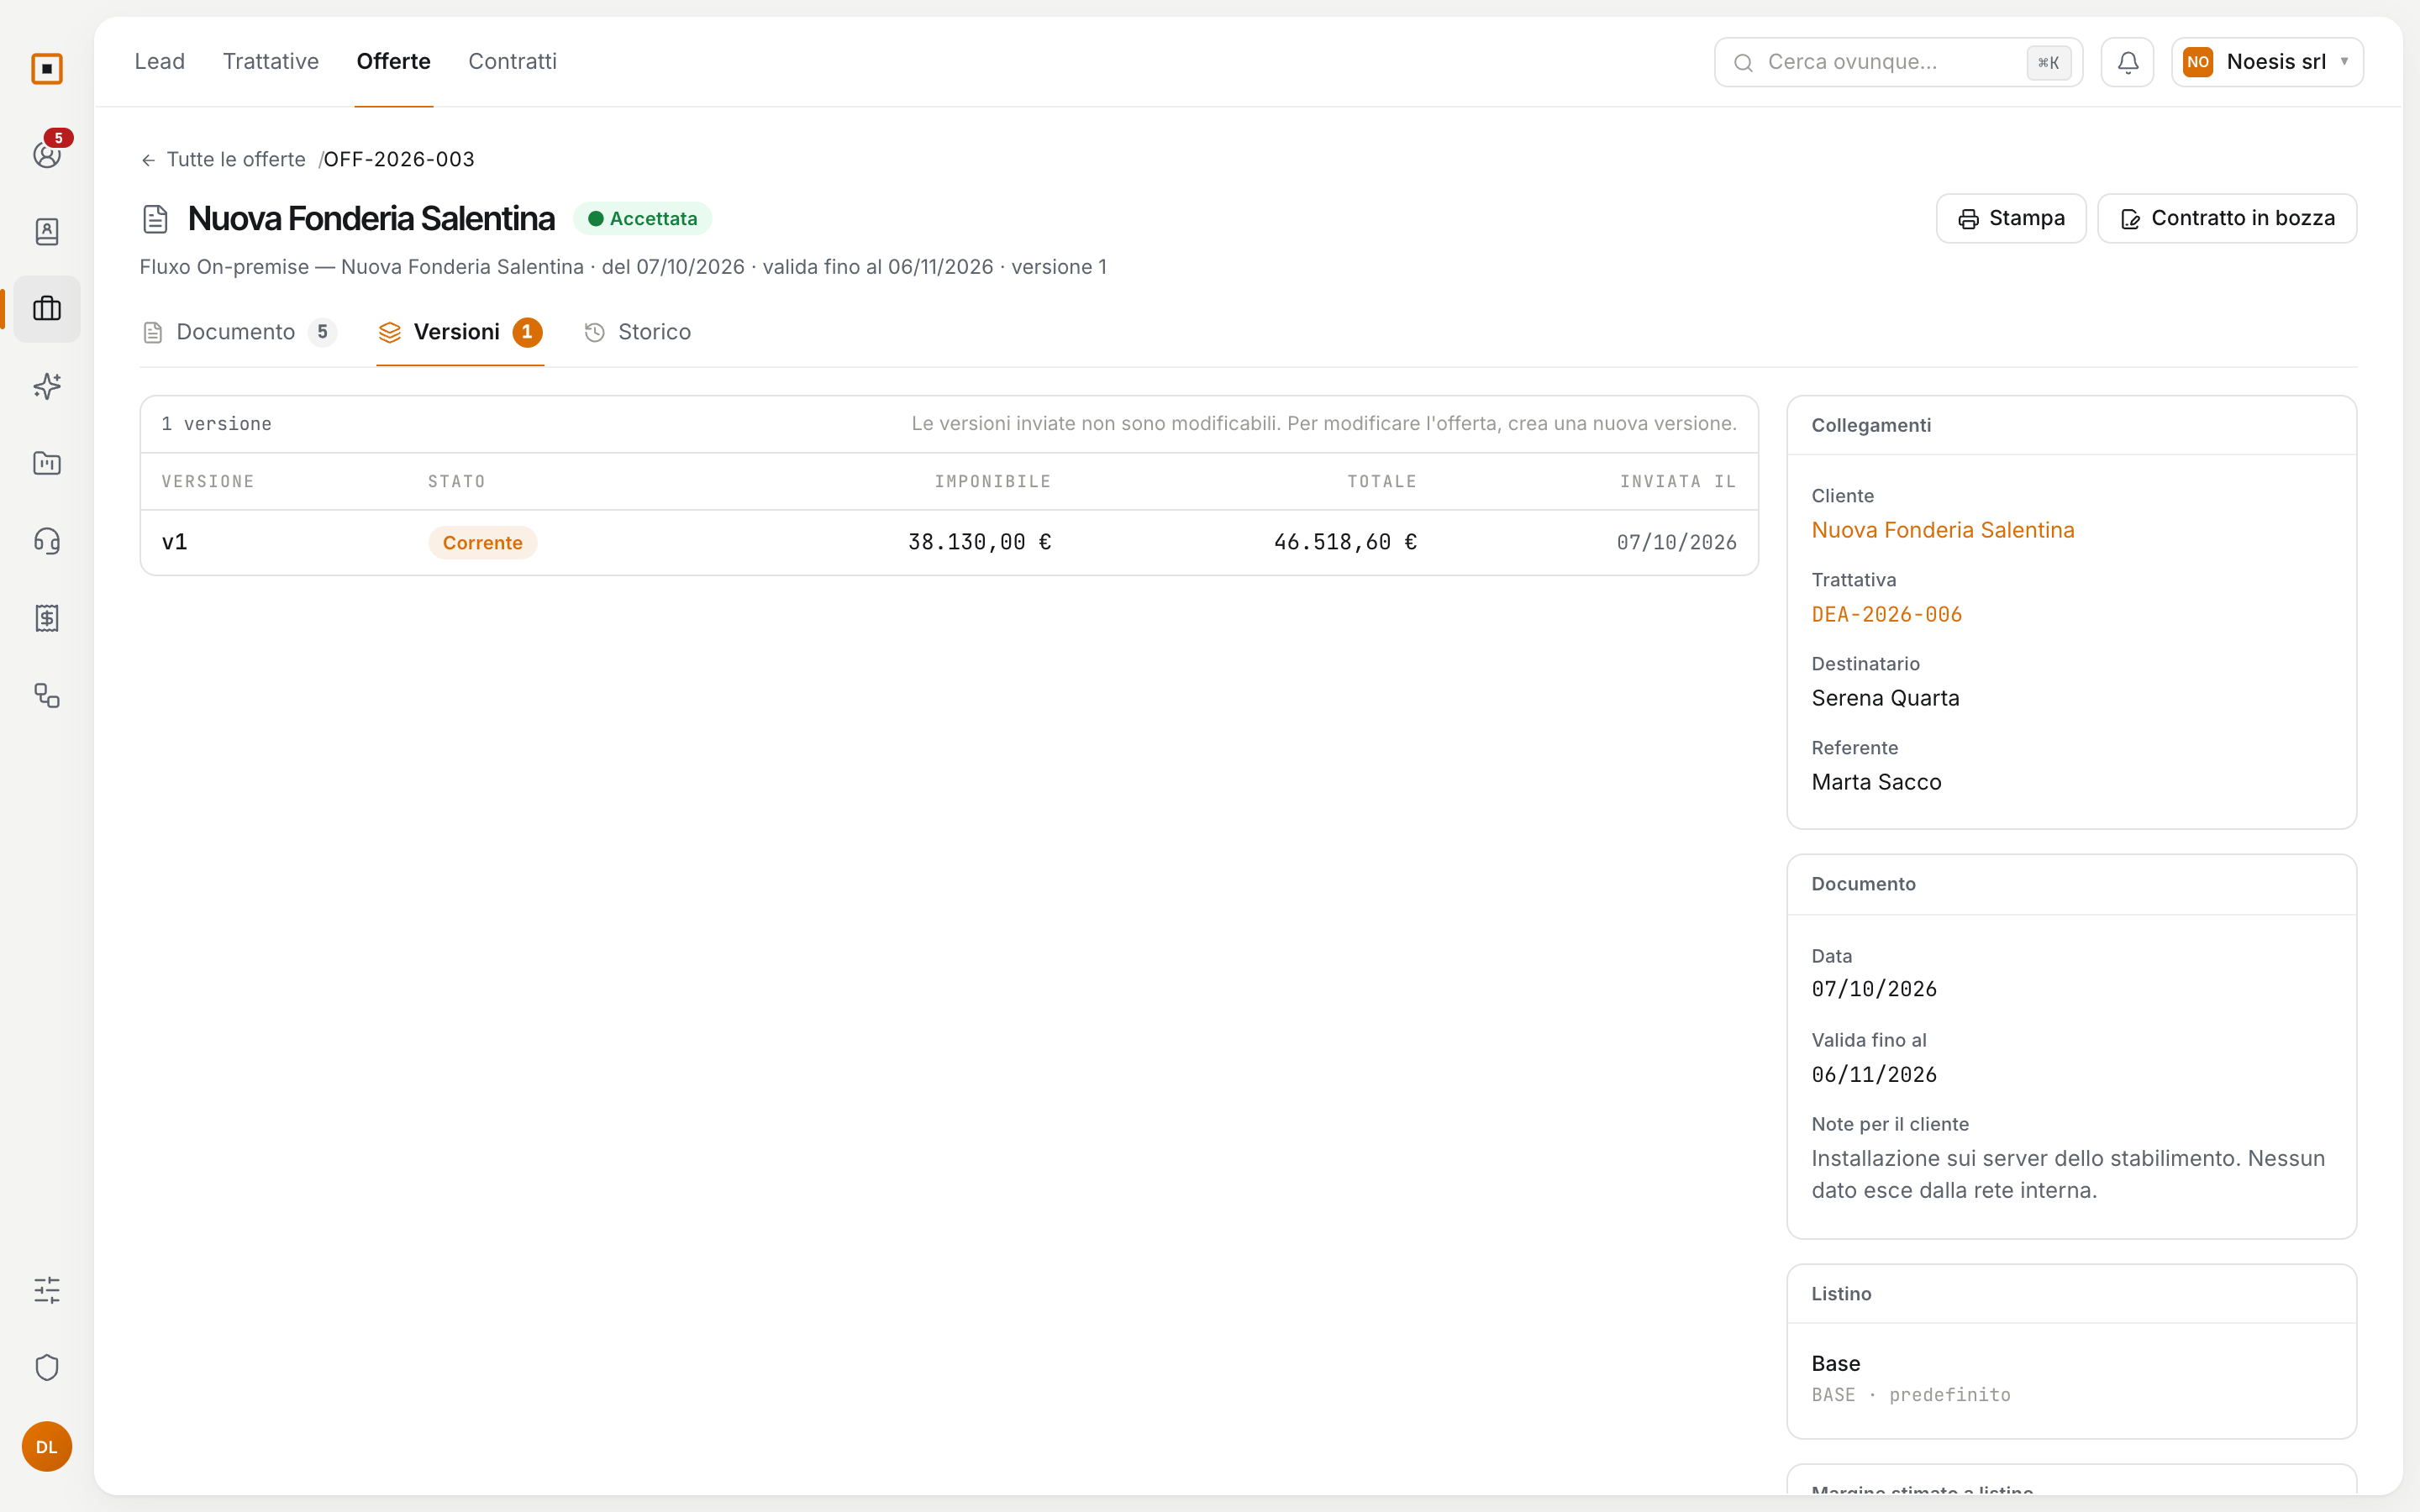Image resolution: width=2420 pixels, height=1512 pixels.
Task: Click the Serena Quarta recipient name
Action: click(x=1886, y=698)
